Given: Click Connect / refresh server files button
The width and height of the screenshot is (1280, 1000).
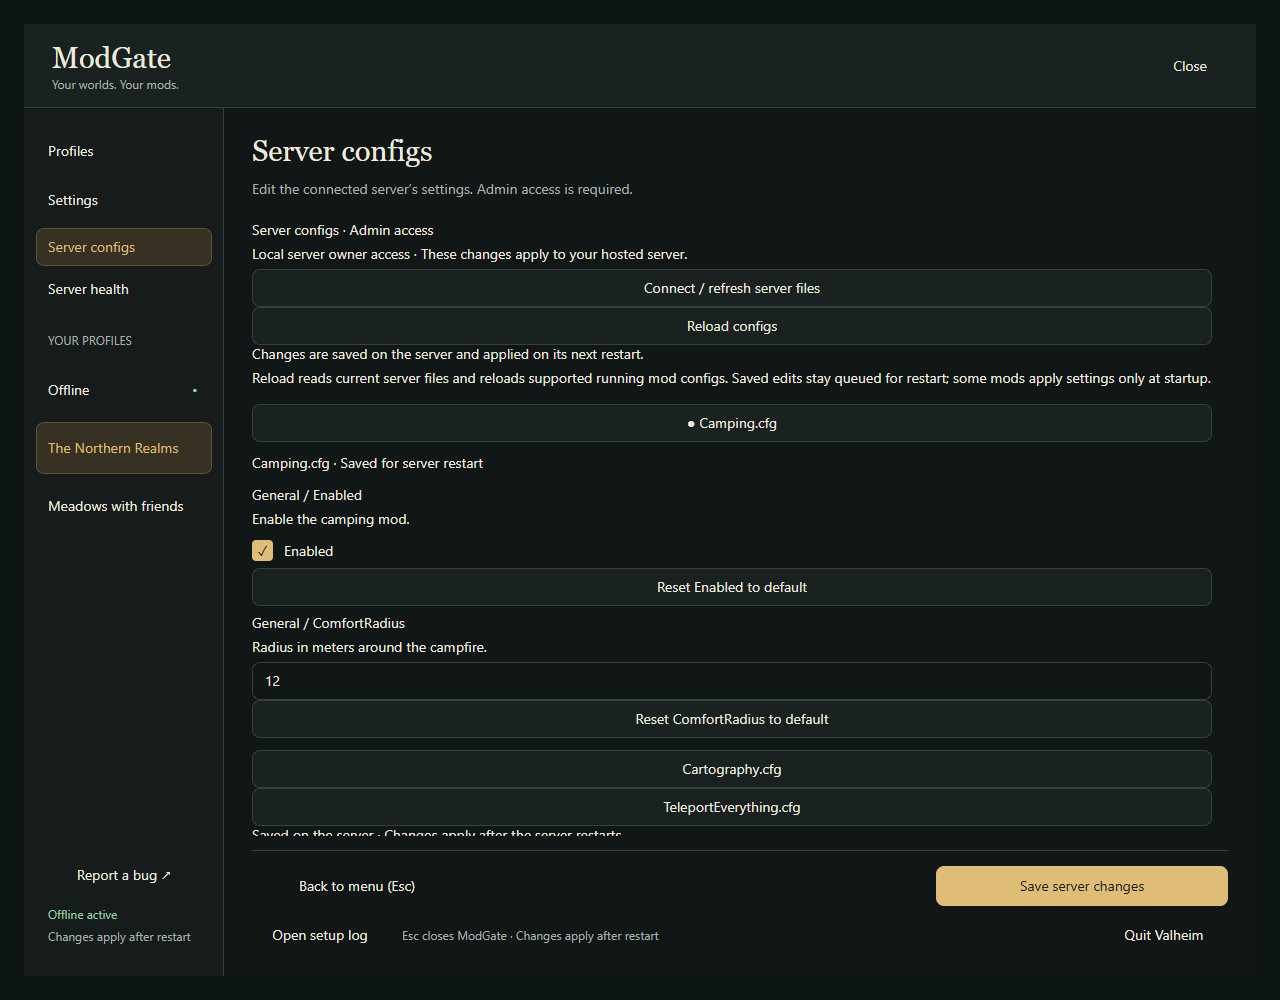Looking at the screenshot, I should click(732, 288).
